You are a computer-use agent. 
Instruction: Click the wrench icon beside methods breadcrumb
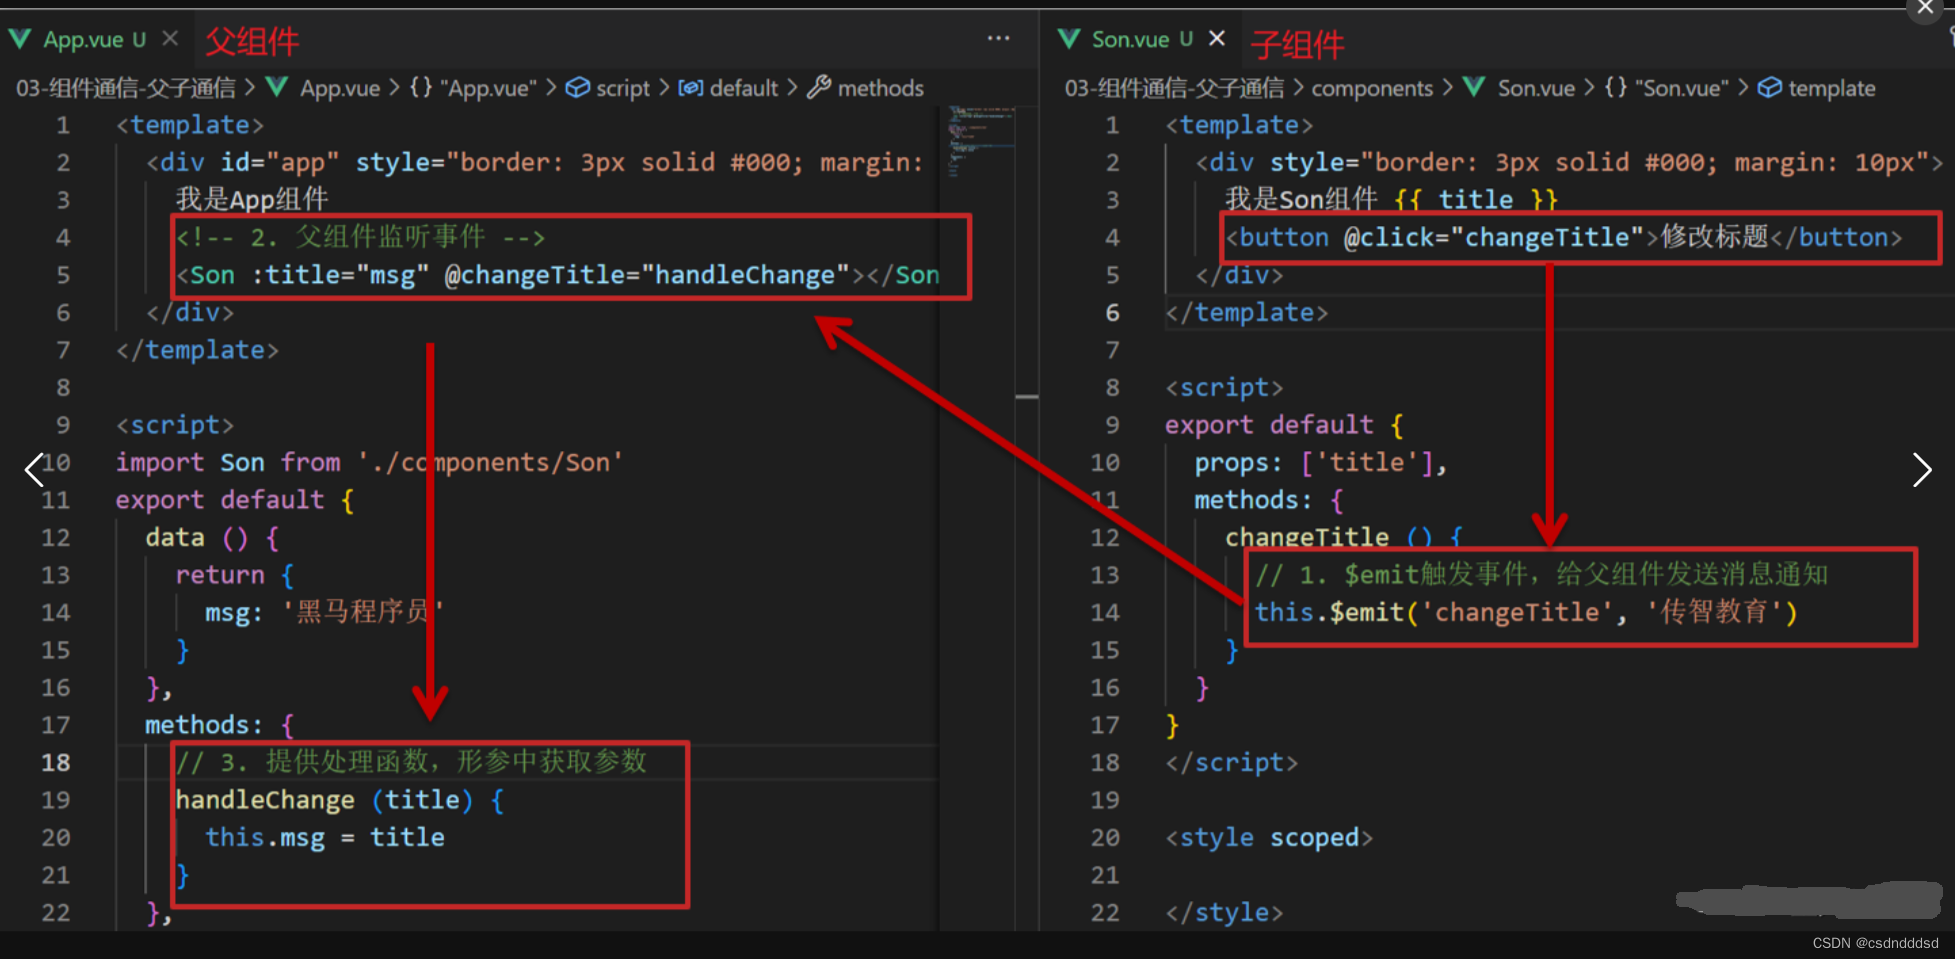(x=819, y=87)
